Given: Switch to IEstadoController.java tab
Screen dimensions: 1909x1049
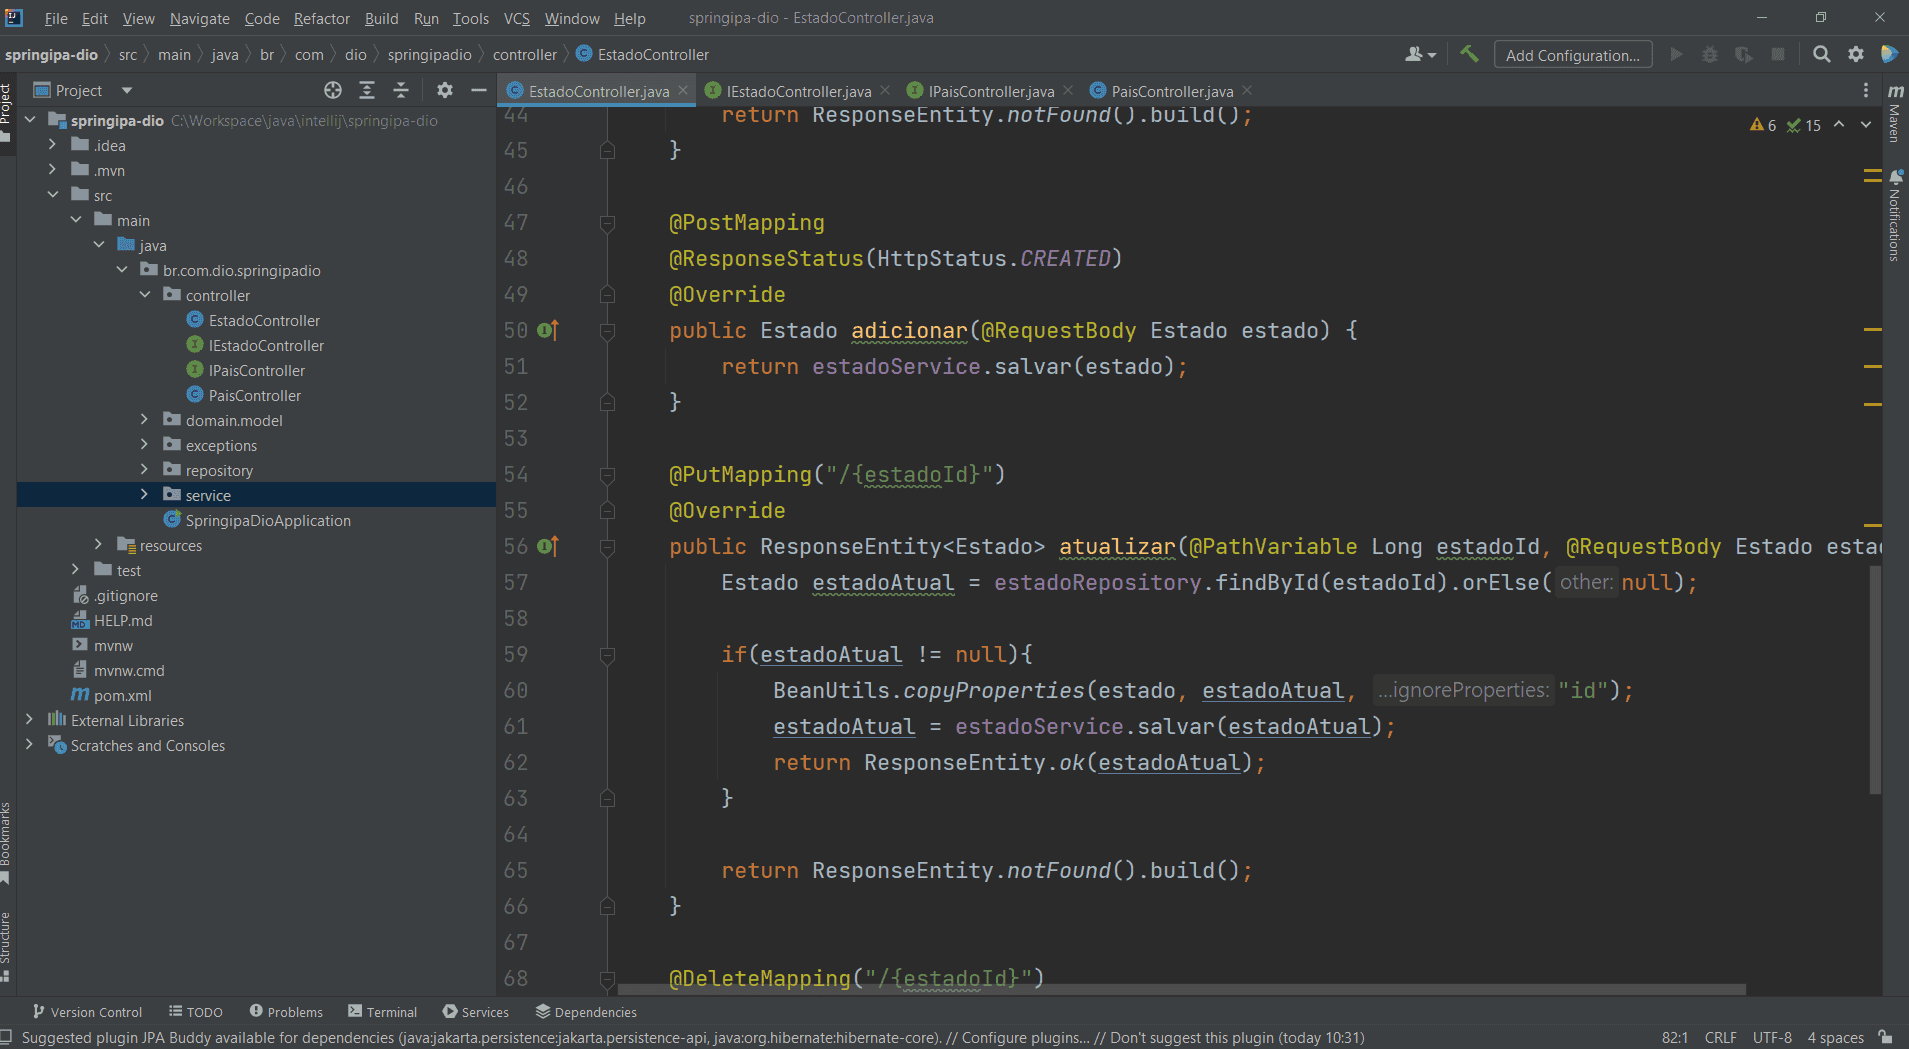Looking at the screenshot, I should coord(798,91).
